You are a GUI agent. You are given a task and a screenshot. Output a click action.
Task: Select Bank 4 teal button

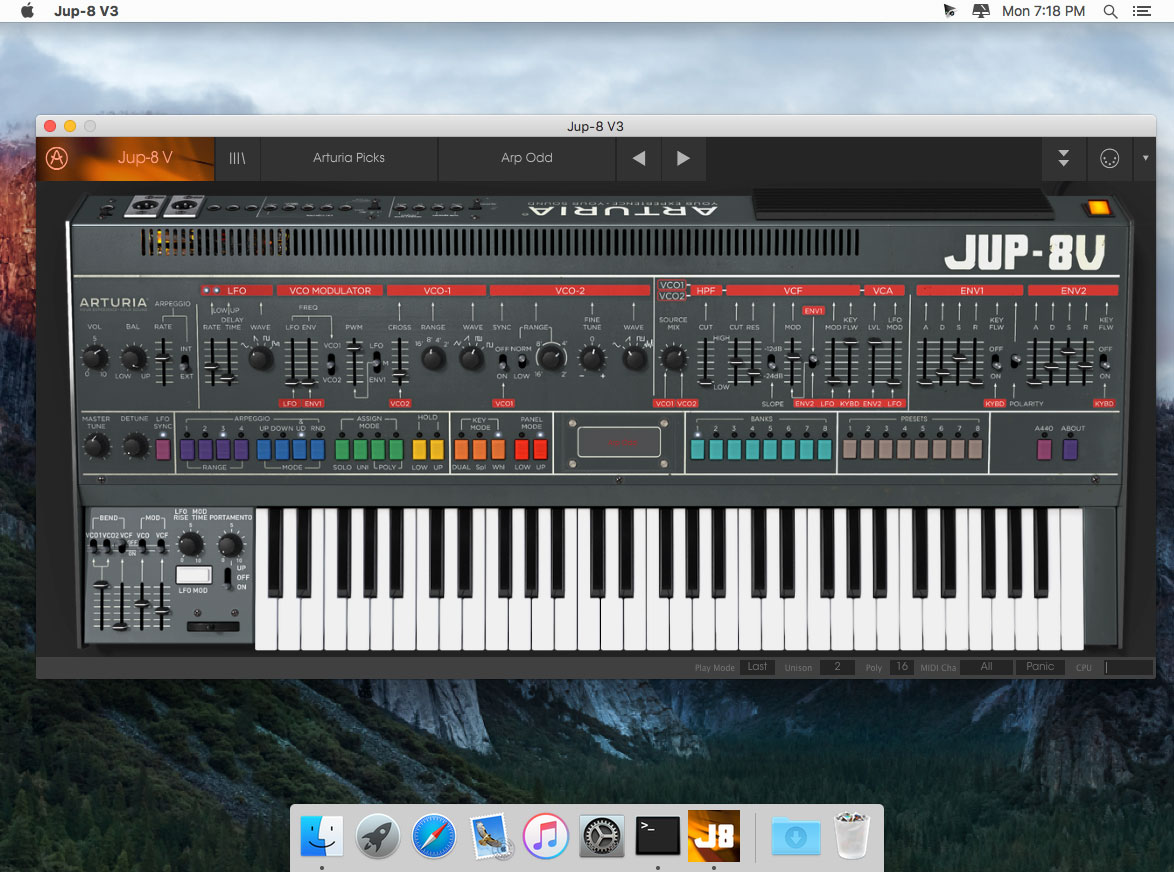(x=752, y=449)
